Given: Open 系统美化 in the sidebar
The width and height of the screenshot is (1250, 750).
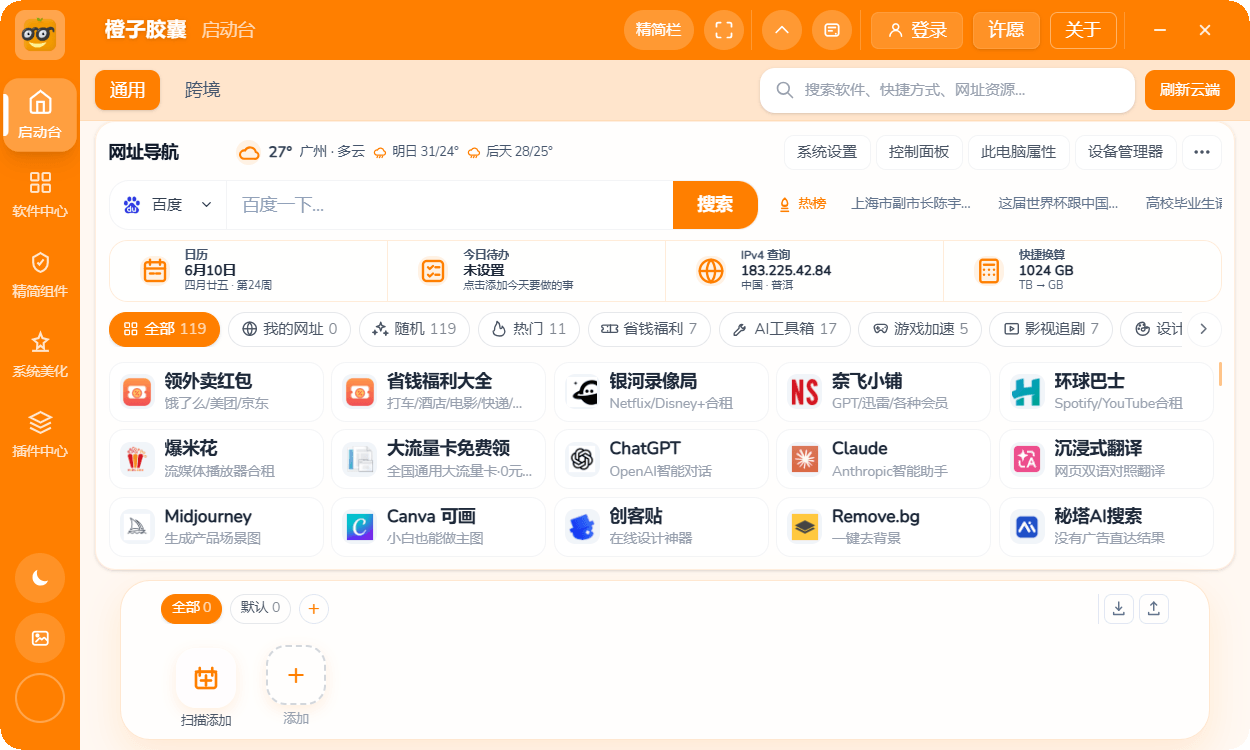Looking at the screenshot, I should [40, 354].
